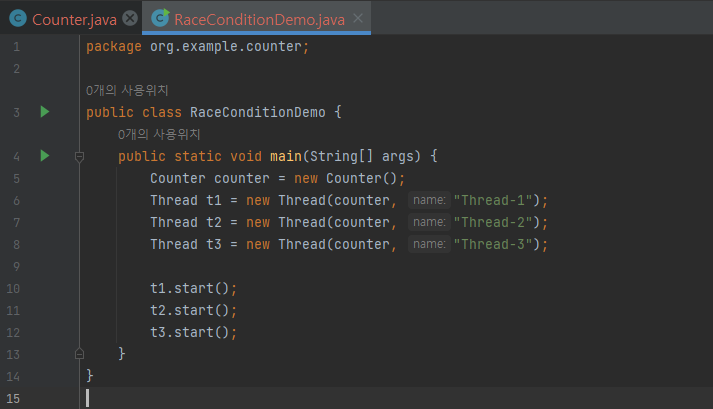This screenshot has width=713, height=409.
Task: Click the Counter.java class file icon
Action: coord(18,19)
